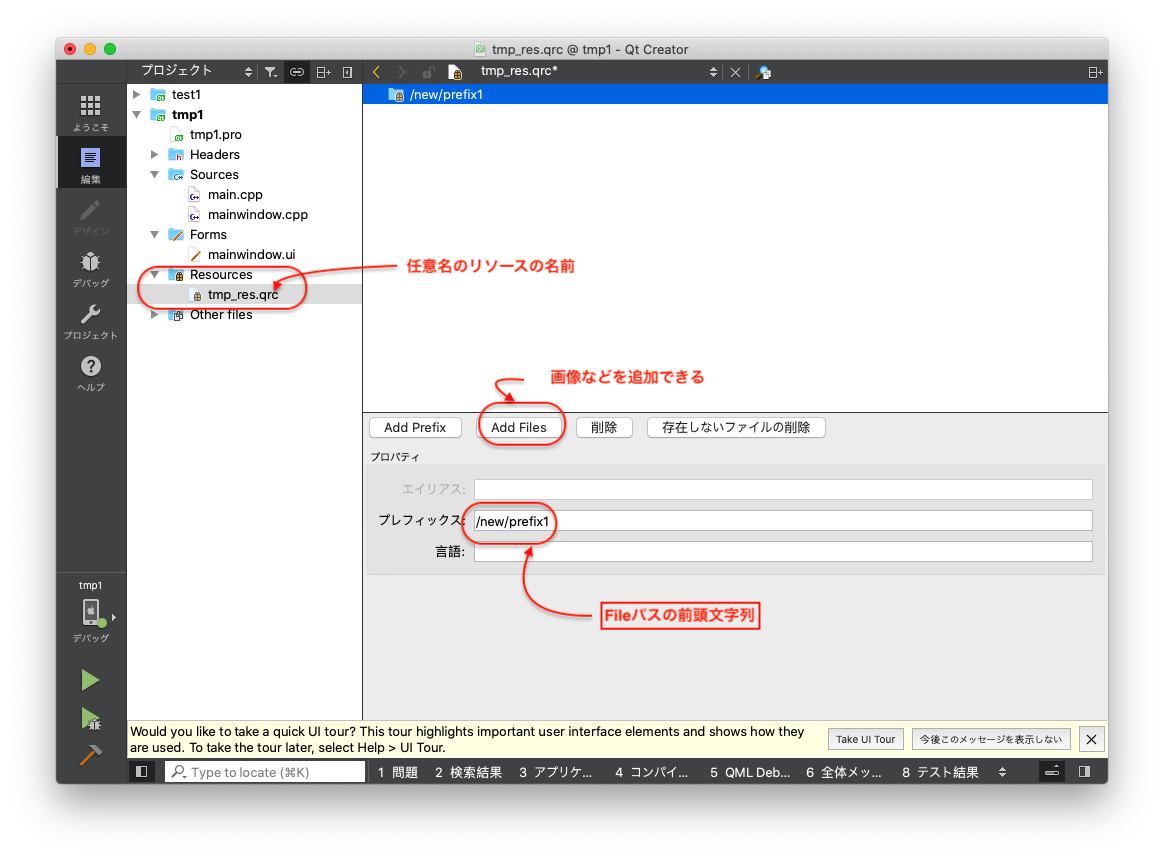Open the 3 アプリケ... output pane
The width and height of the screenshot is (1164, 858).
pyautogui.click(x=556, y=772)
